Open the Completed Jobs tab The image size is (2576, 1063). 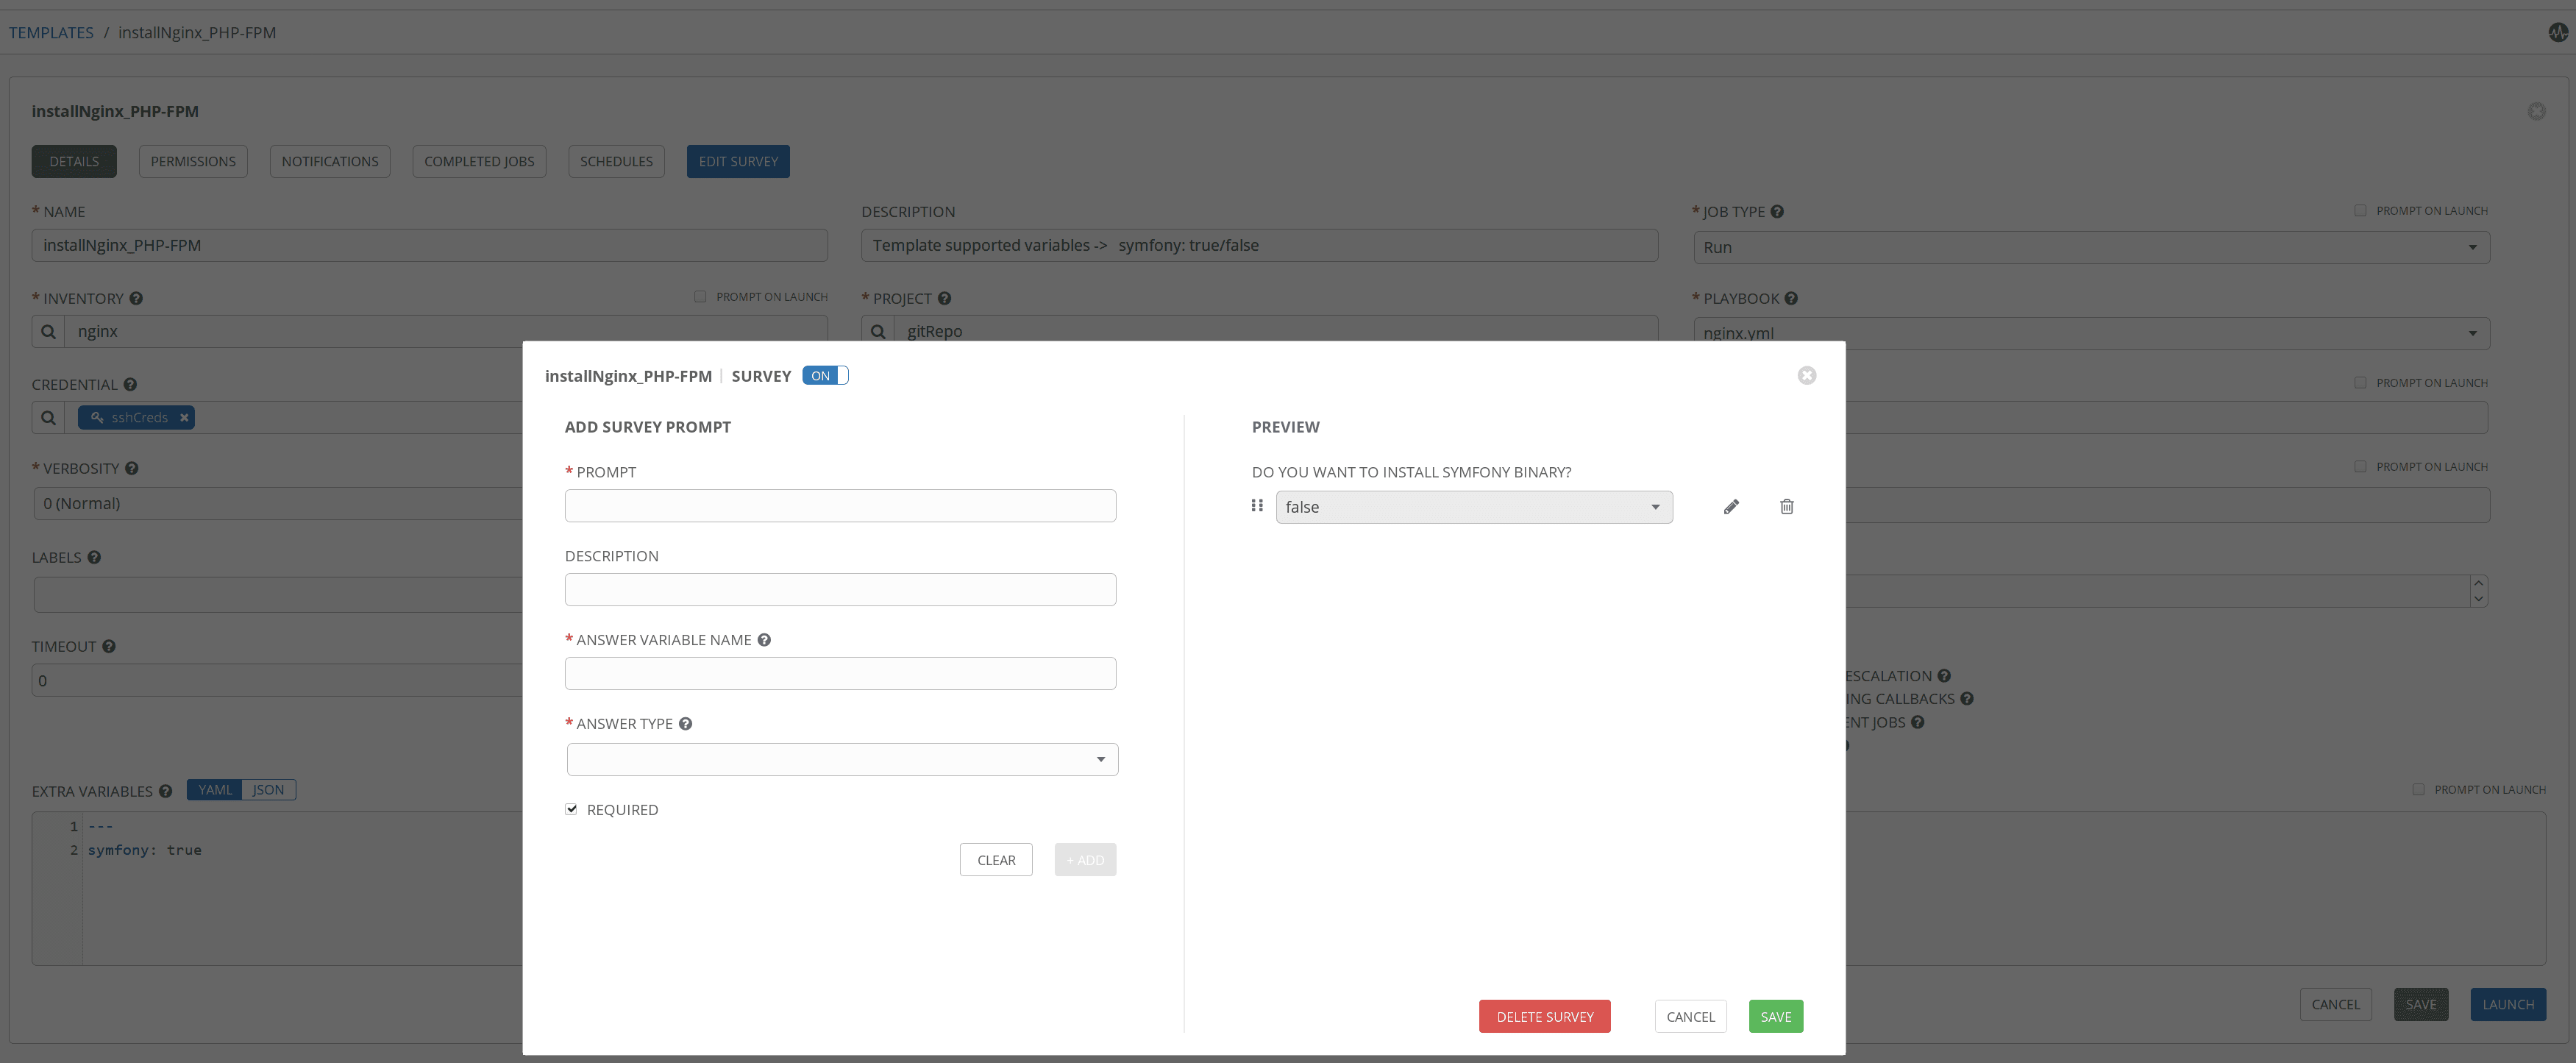click(x=479, y=162)
